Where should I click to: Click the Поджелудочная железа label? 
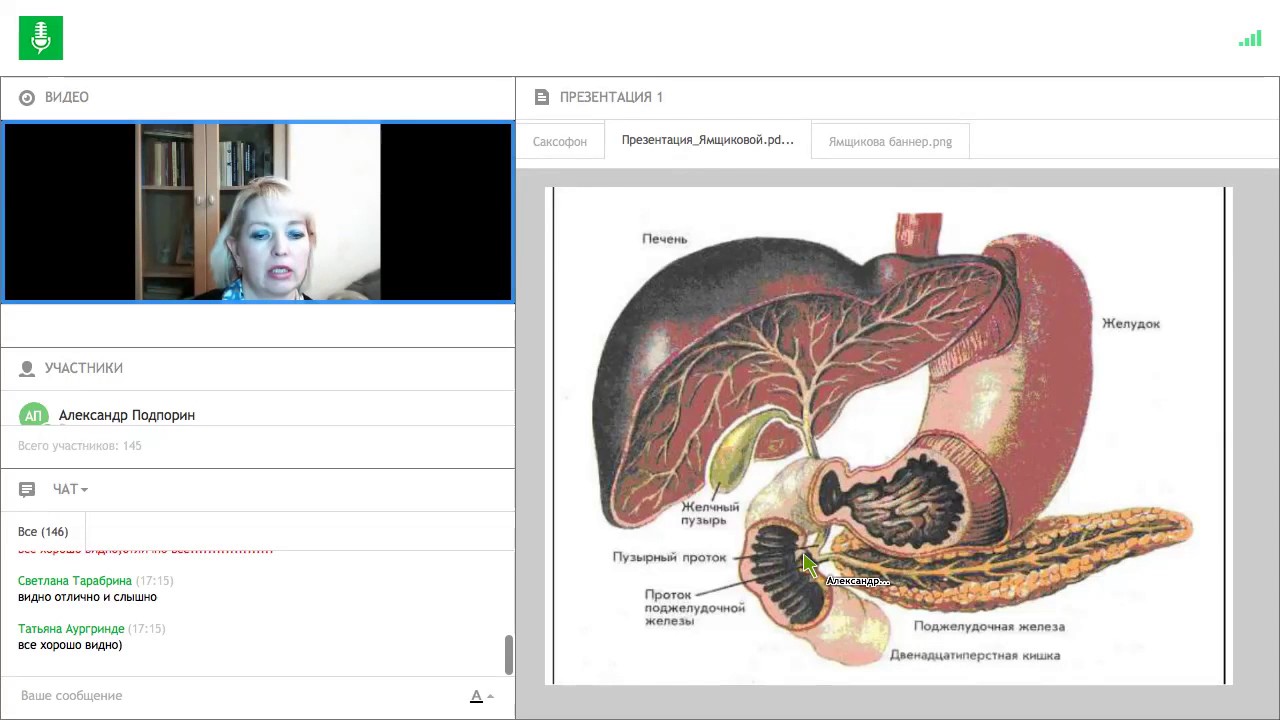pyautogui.click(x=989, y=627)
